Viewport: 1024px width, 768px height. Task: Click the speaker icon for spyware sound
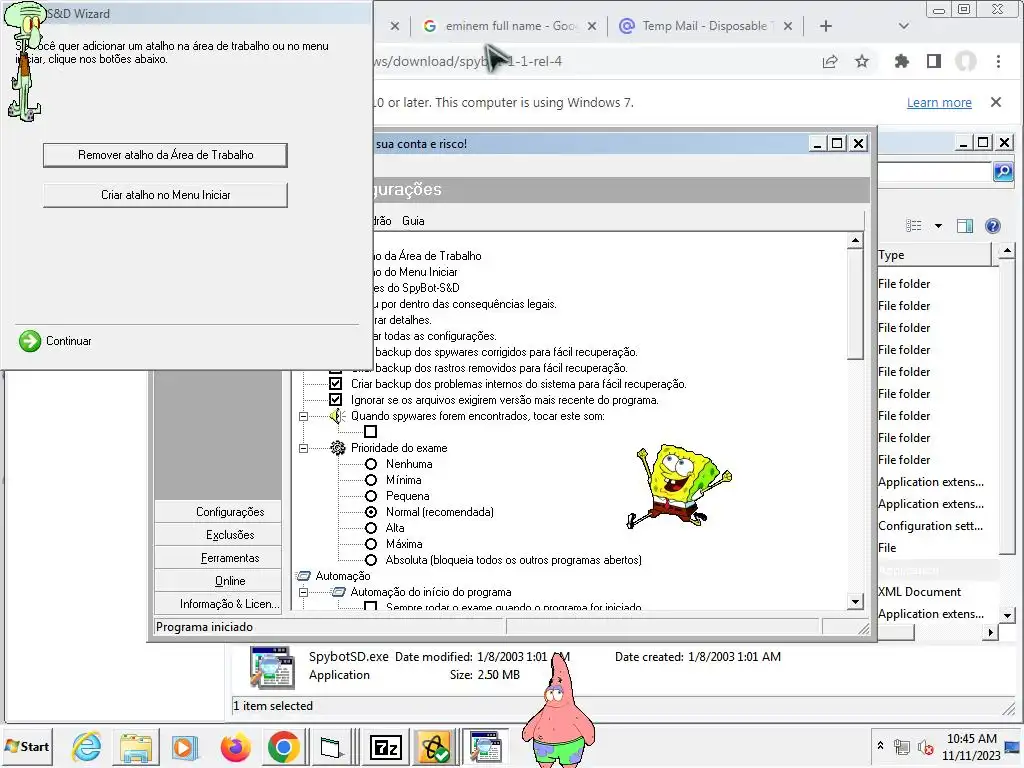tap(337, 416)
